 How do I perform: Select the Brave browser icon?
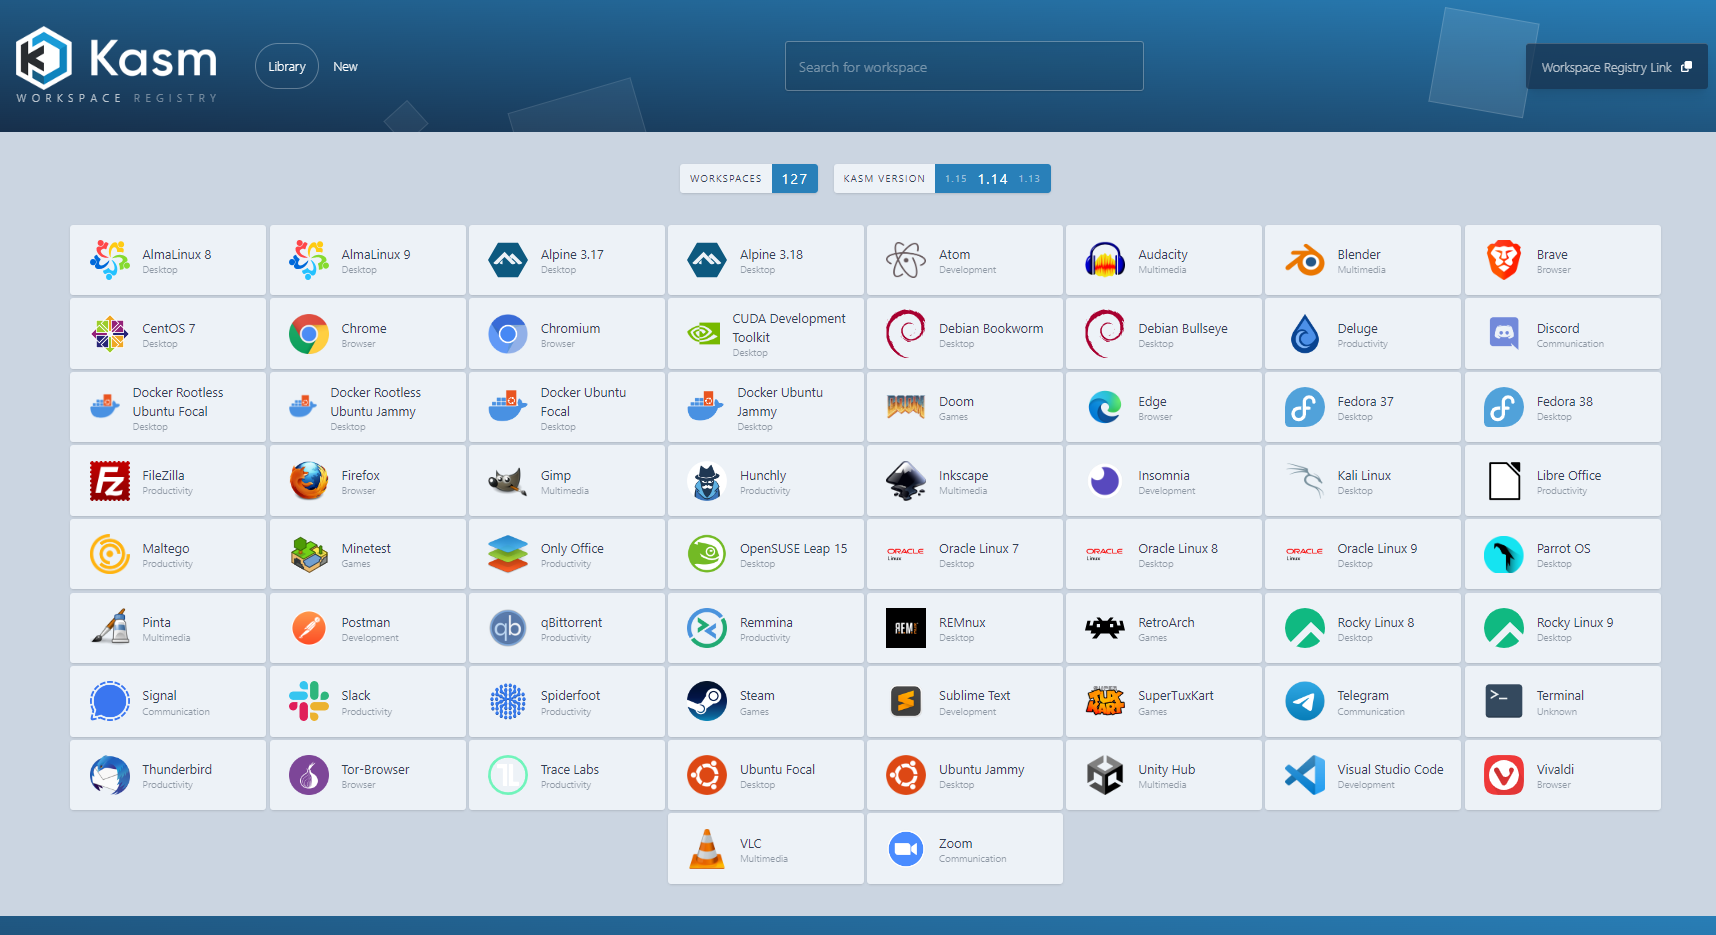pyautogui.click(x=1504, y=260)
